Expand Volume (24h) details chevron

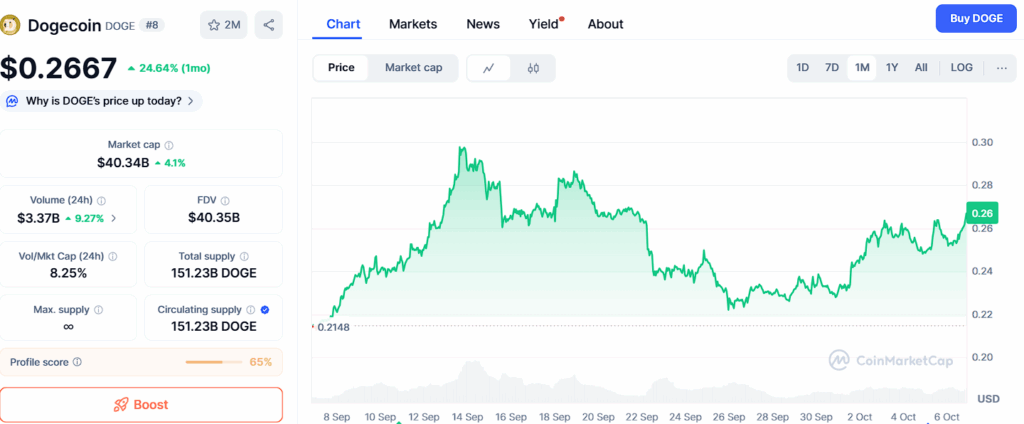click(113, 218)
